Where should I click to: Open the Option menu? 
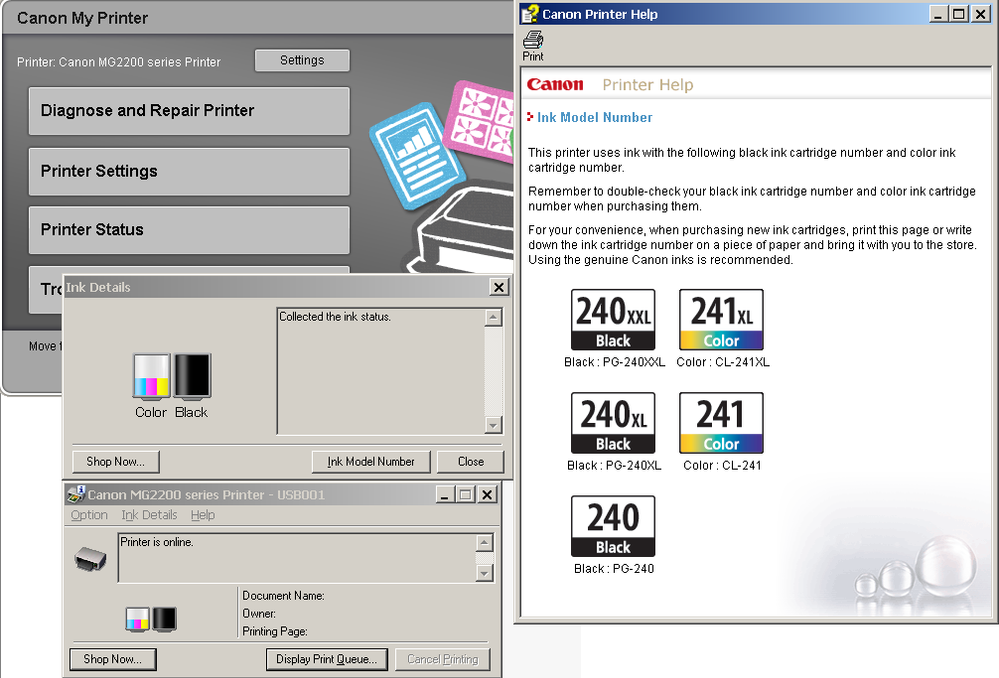[89, 514]
